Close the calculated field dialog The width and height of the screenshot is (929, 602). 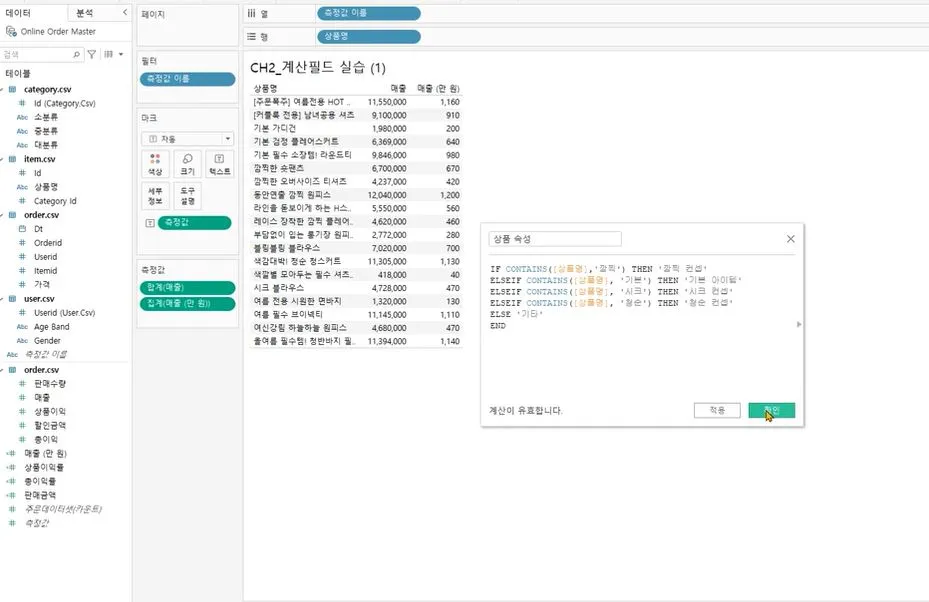(790, 239)
